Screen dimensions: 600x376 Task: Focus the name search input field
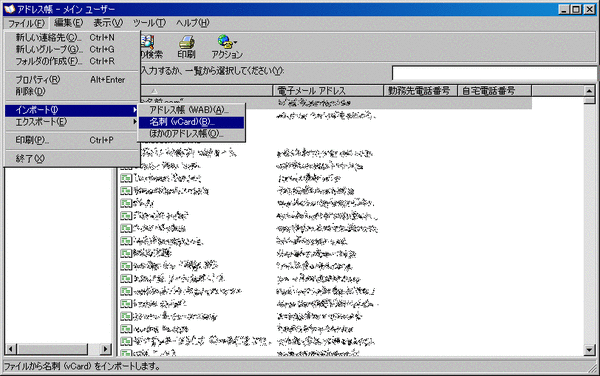pos(494,73)
